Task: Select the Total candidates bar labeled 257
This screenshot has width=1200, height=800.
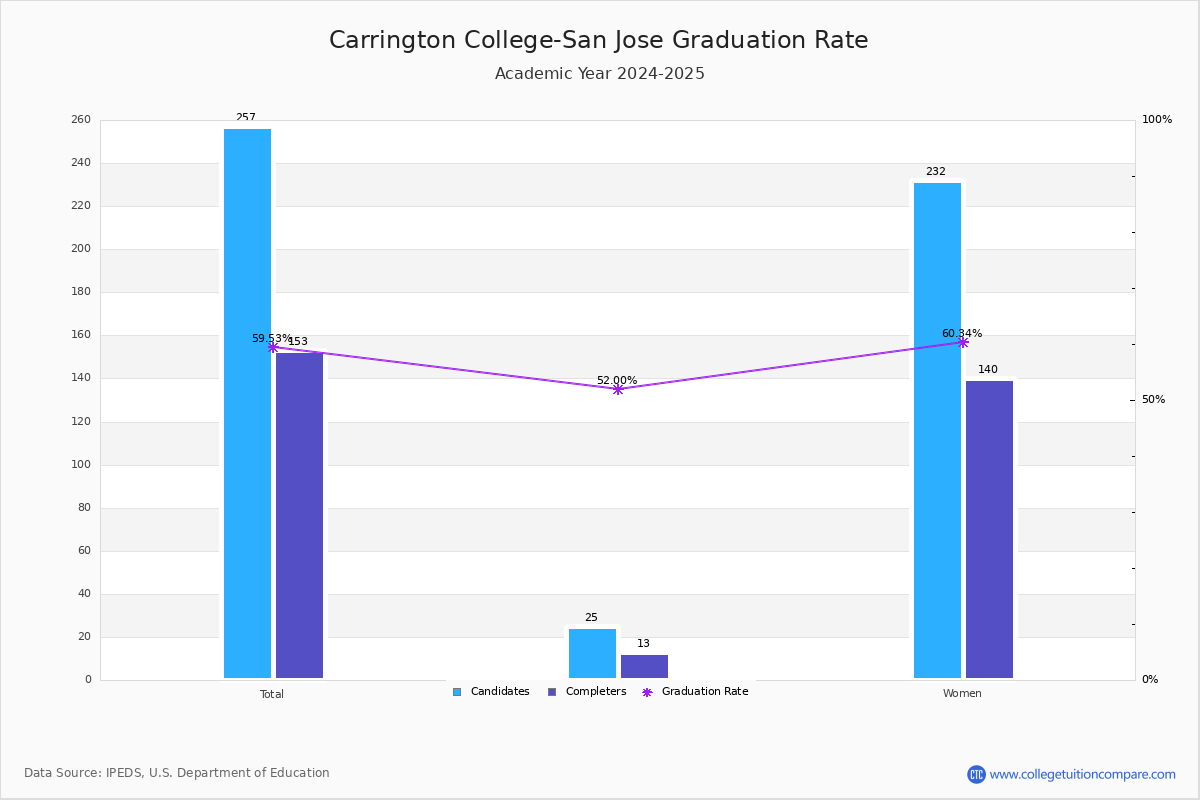Action: pos(247,404)
